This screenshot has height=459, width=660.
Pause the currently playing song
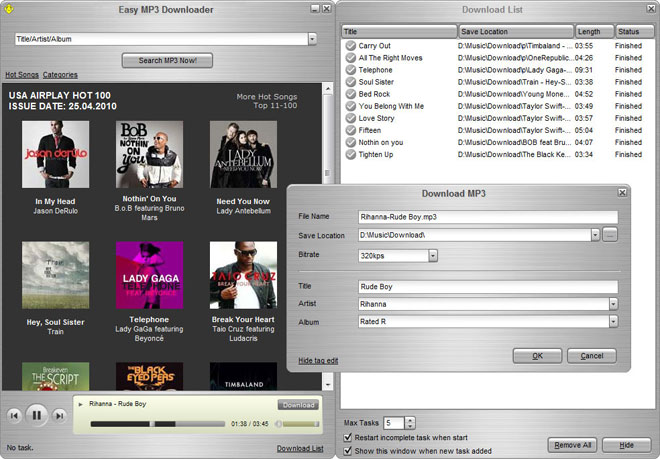click(36, 414)
